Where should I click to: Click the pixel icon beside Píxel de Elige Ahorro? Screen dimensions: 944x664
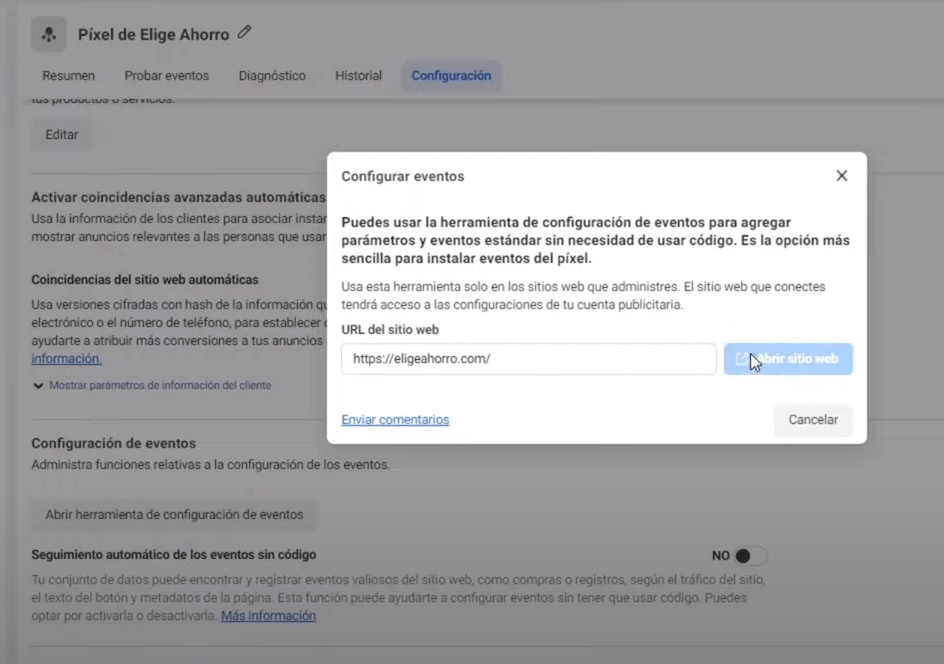49,34
